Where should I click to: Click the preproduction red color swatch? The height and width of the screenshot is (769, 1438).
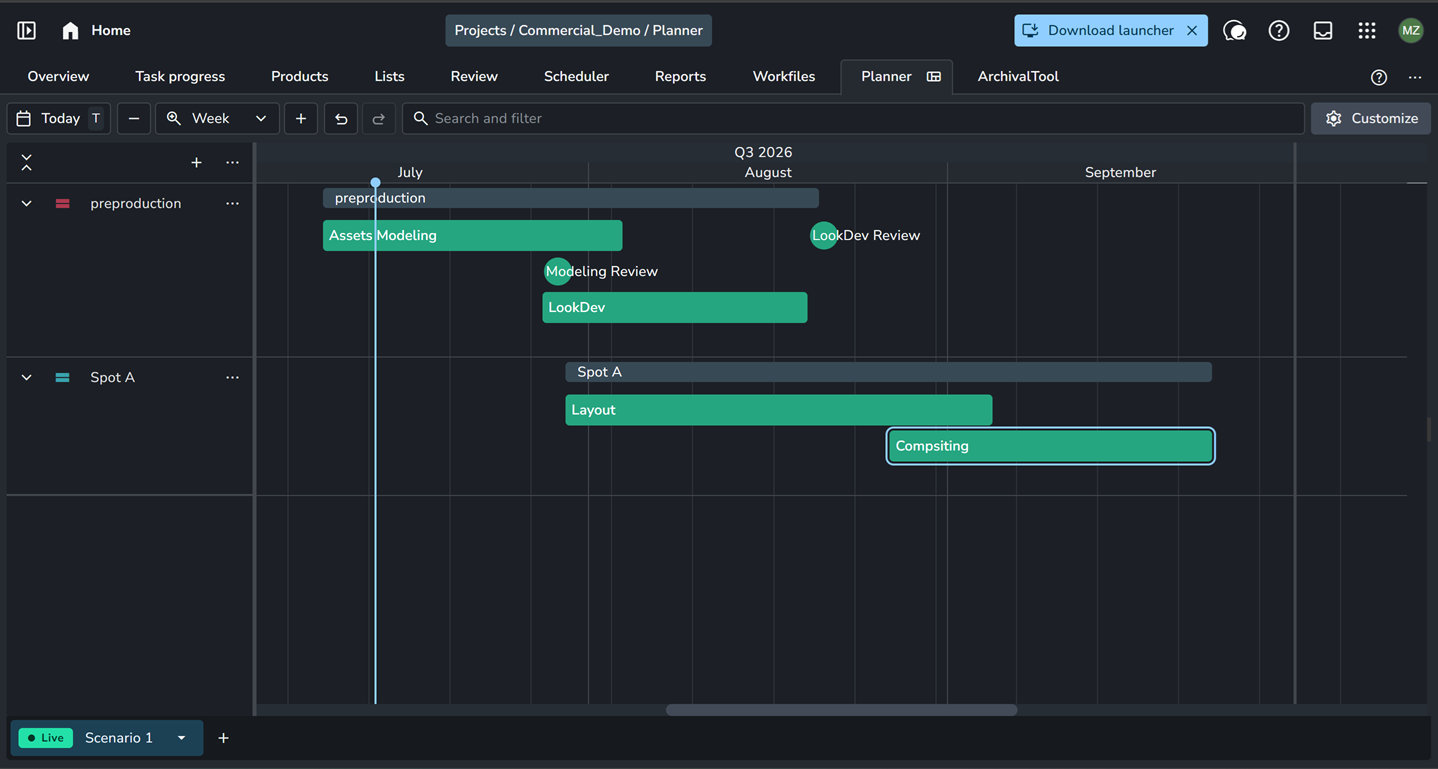click(x=62, y=203)
